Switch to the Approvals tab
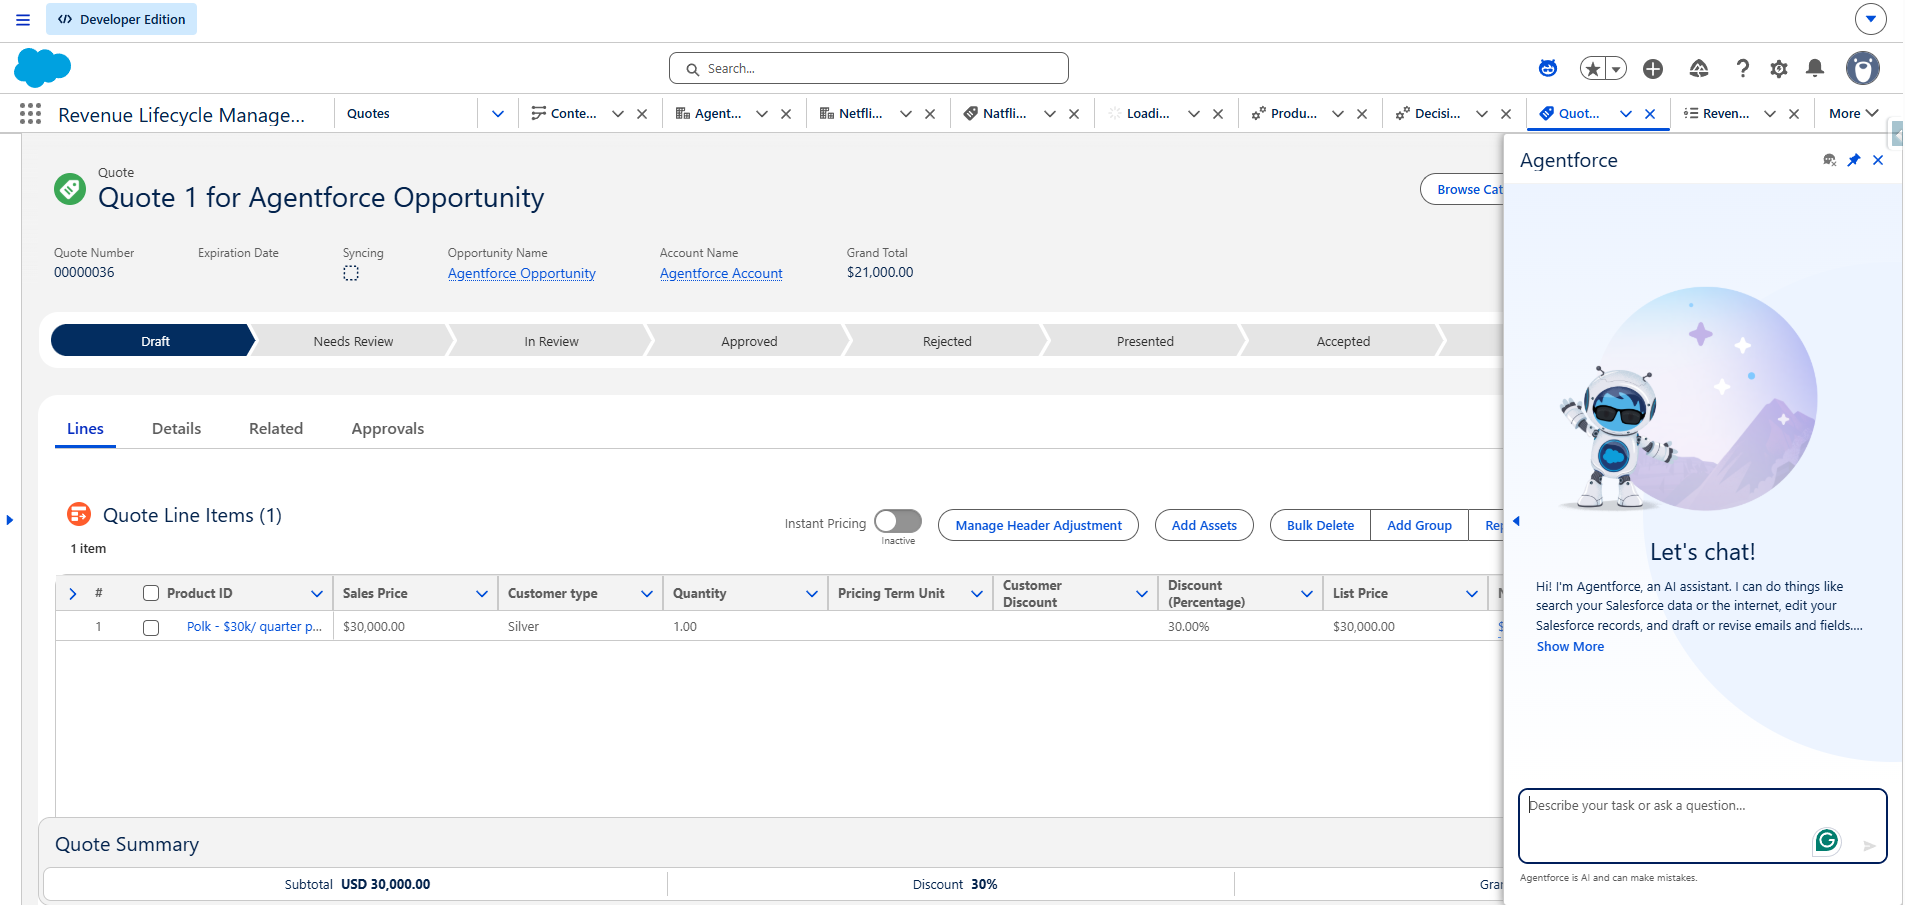This screenshot has width=1905, height=905. pyautogui.click(x=388, y=428)
